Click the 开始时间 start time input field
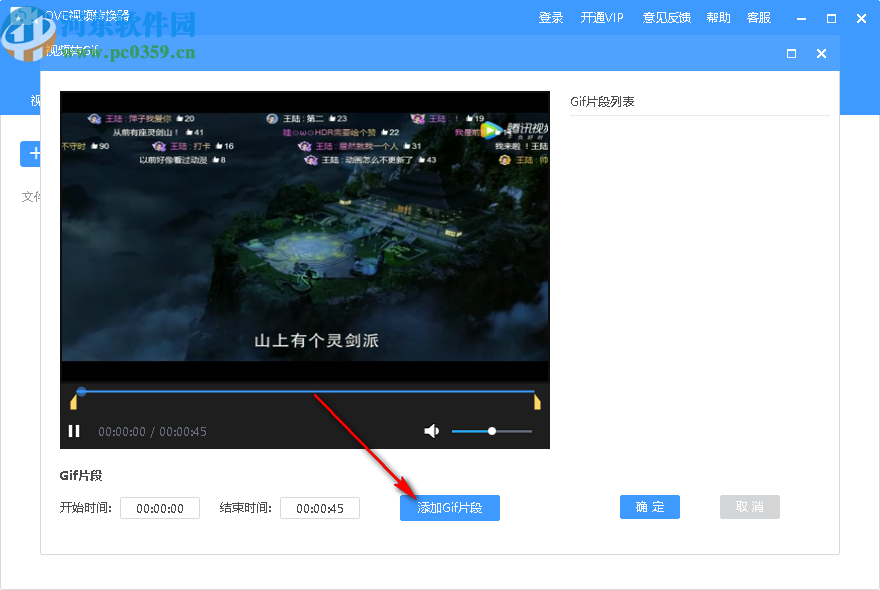This screenshot has height=590, width=880. (159, 507)
